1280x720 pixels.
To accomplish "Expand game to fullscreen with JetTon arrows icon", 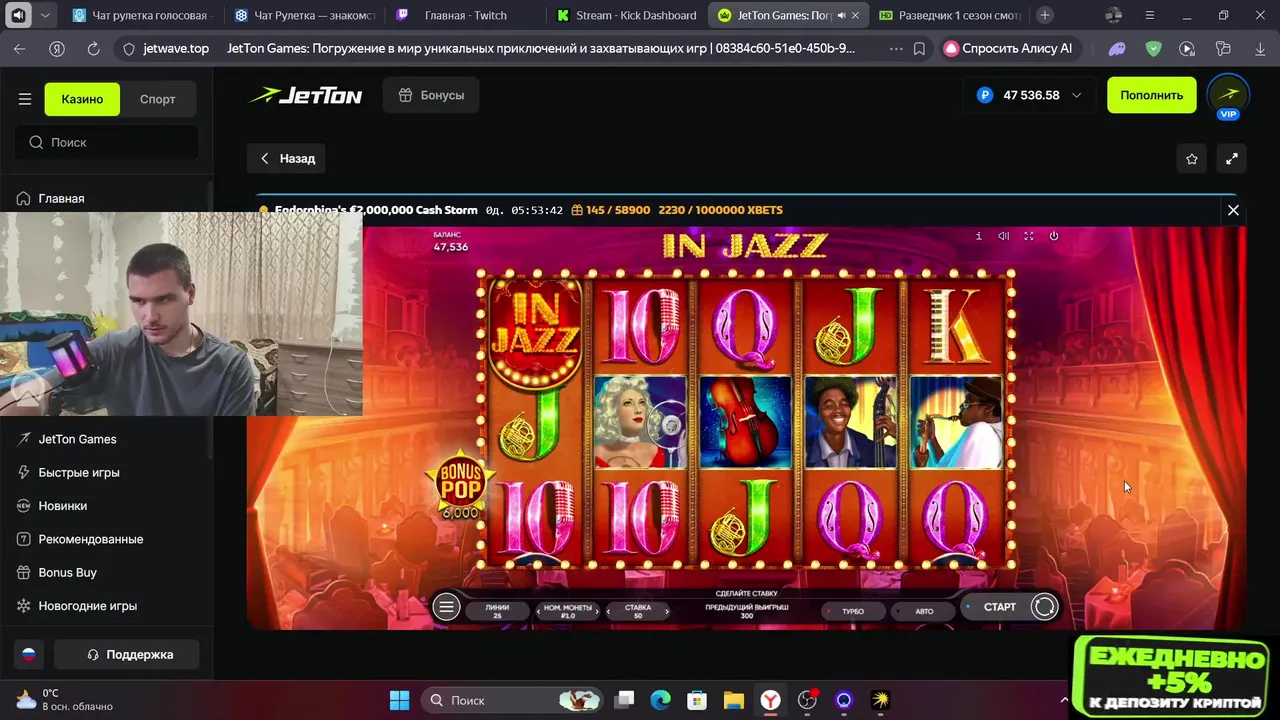I will click(1232, 159).
